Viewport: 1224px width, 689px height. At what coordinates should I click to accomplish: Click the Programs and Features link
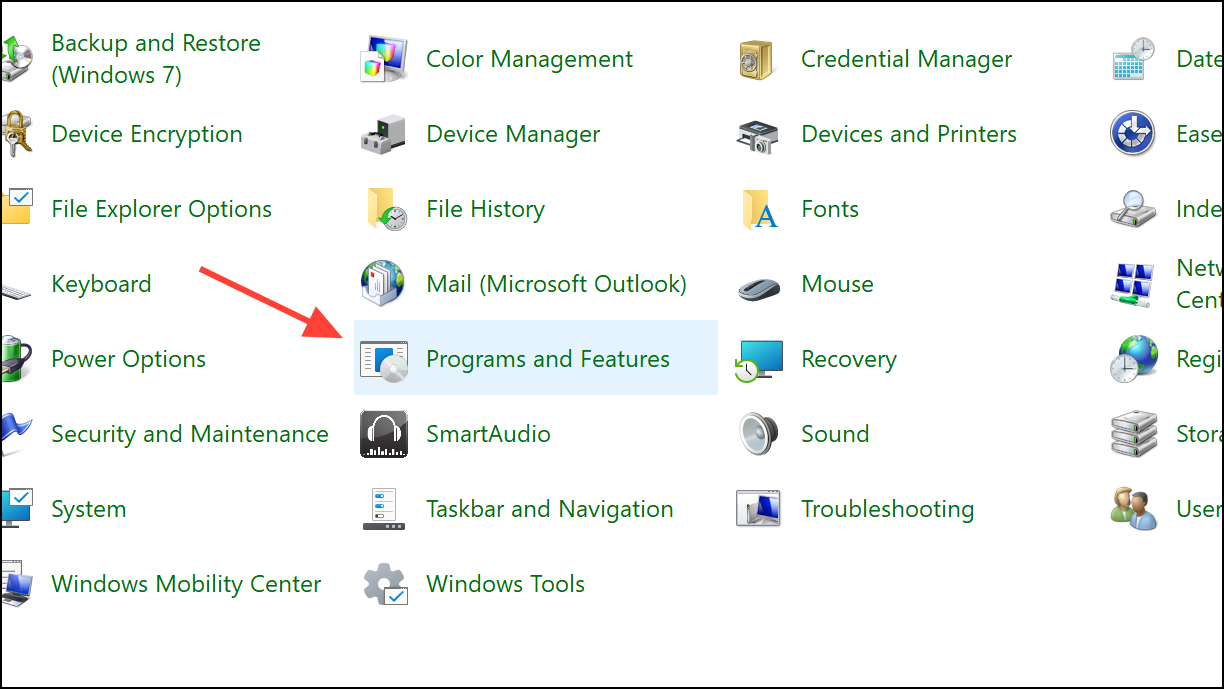pos(548,359)
